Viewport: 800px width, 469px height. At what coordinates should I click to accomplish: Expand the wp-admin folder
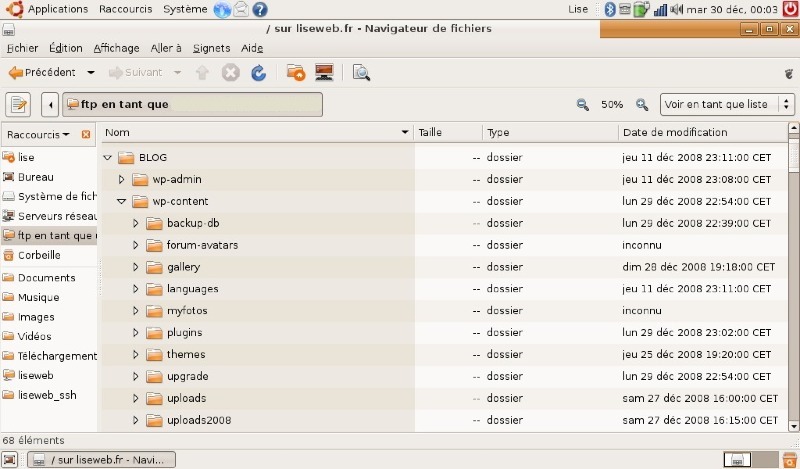[x=121, y=180]
